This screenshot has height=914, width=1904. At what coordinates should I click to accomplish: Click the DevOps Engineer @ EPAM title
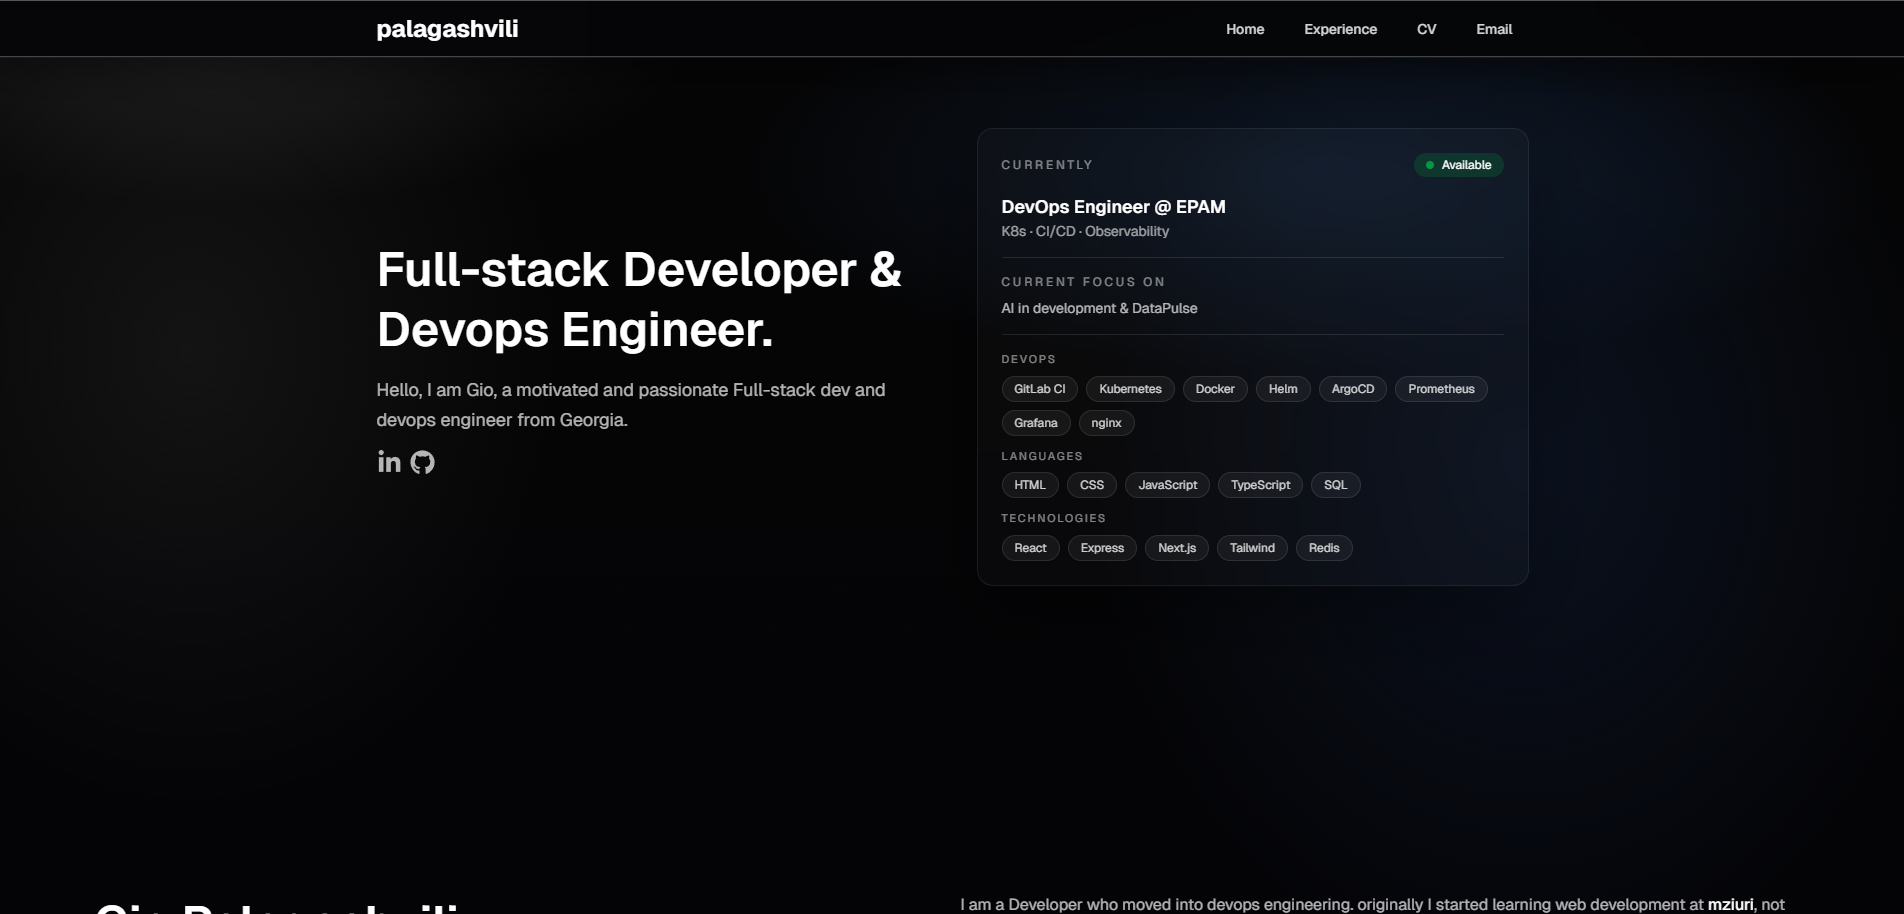(1113, 207)
